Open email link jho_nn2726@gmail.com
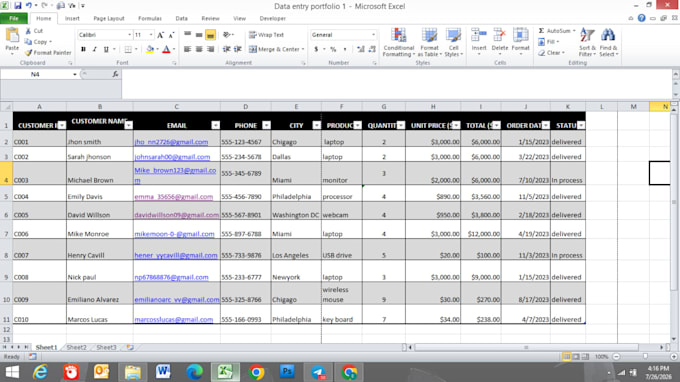This screenshot has height=382, width=680. click(171, 142)
